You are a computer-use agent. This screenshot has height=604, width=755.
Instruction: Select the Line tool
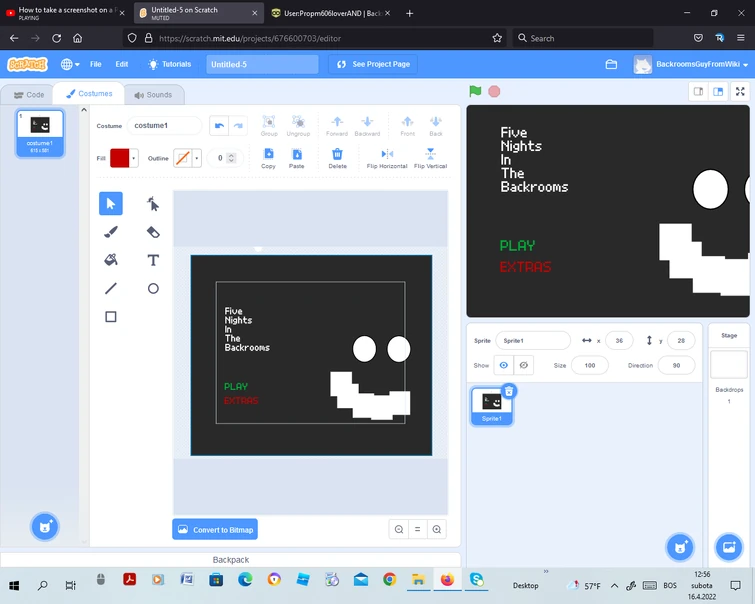(111, 289)
